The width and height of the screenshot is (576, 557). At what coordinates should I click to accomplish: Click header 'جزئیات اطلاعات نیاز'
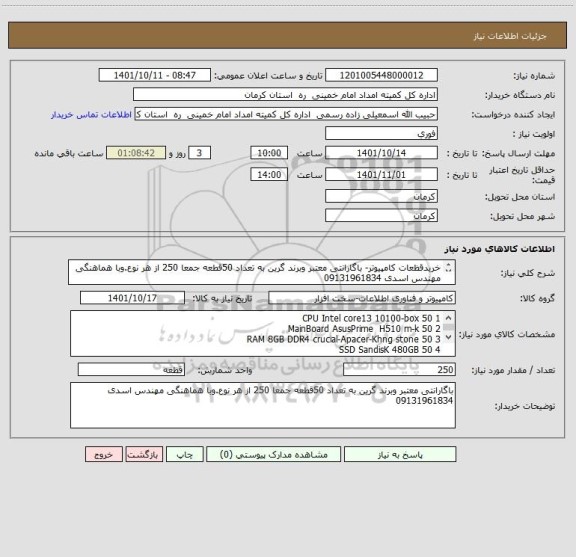(x=510, y=36)
